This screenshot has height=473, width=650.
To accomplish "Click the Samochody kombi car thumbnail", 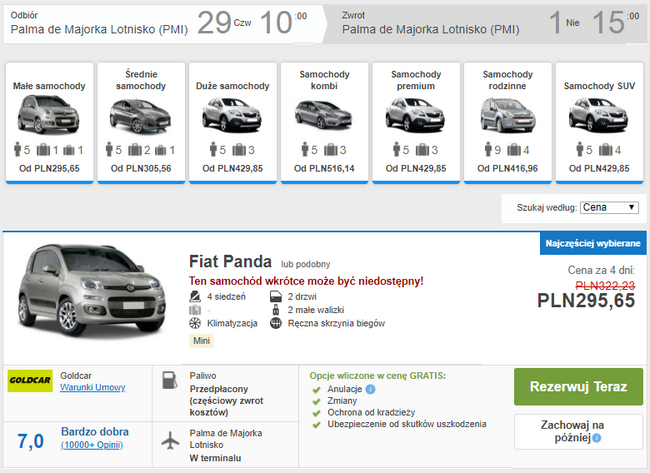I will point(324,114).
